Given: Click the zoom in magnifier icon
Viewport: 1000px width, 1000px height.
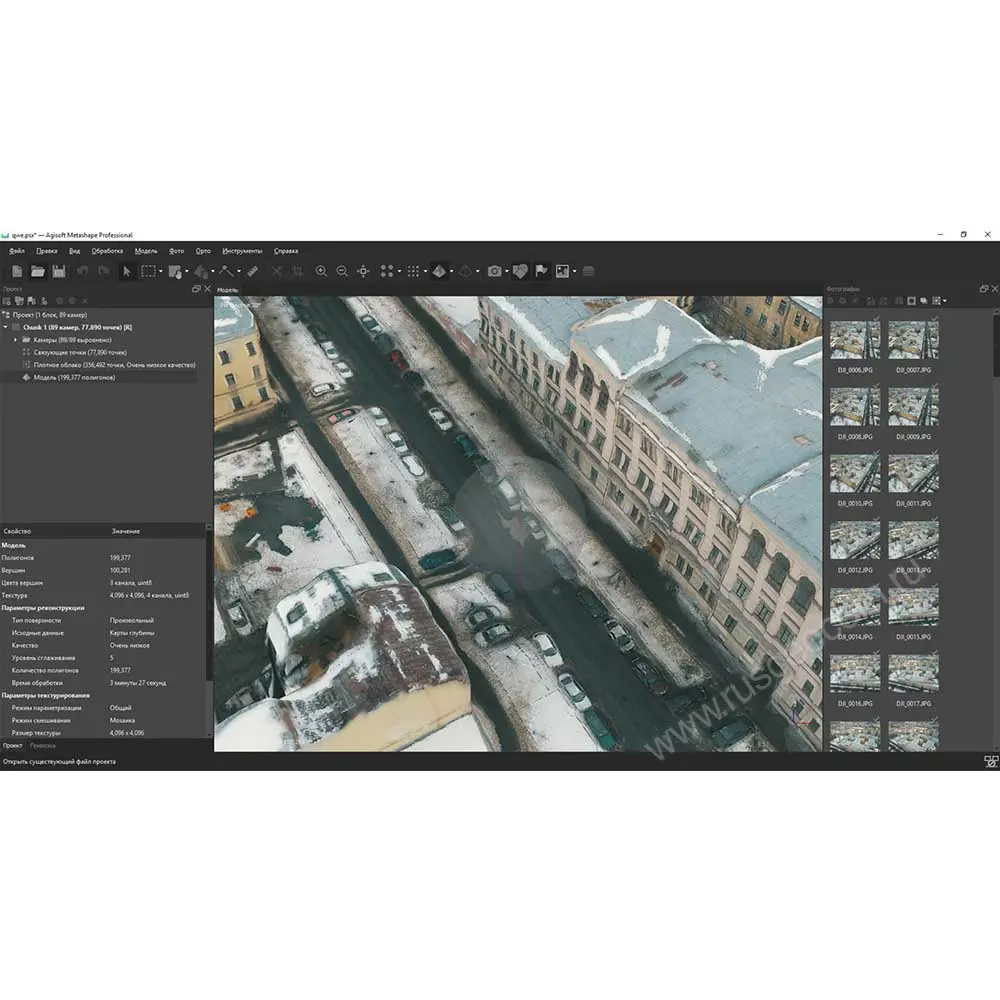Looking at the screenshot, I should point(321,271).
